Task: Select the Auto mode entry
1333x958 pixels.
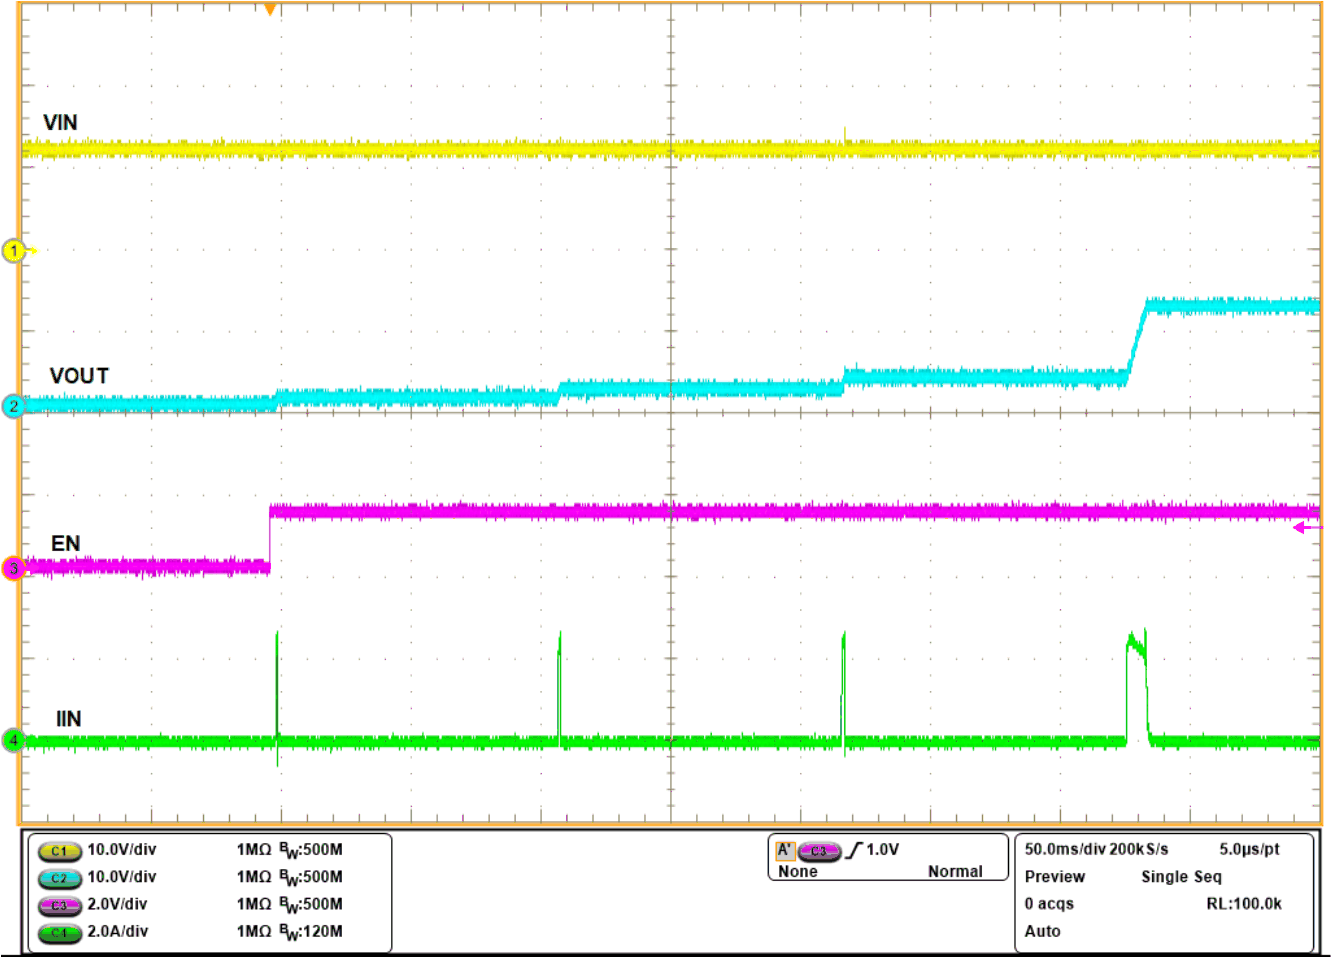Action: click(1041, 931)
